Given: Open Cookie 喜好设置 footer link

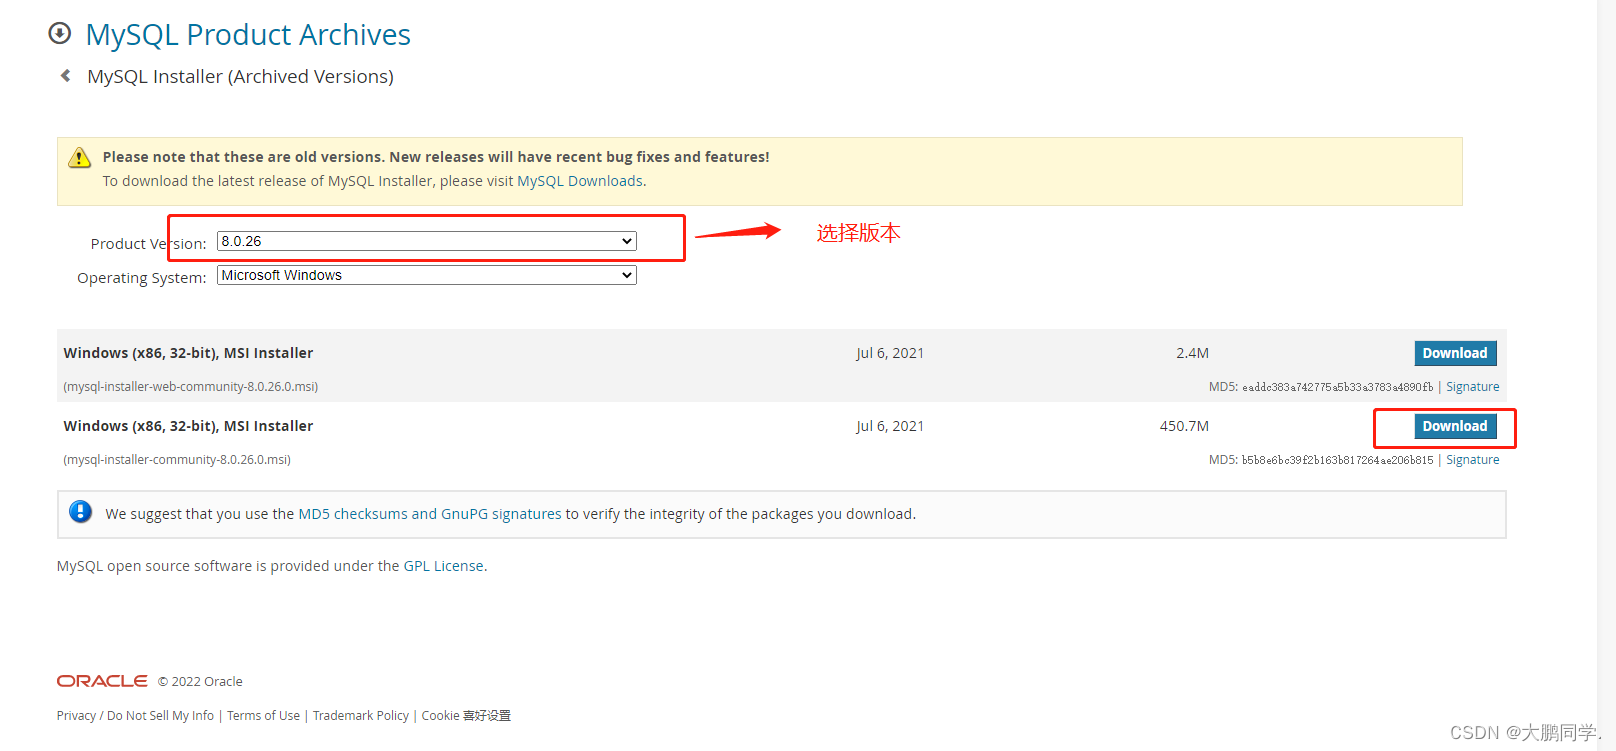Looking at the screenshot, I should coord(466,716).
